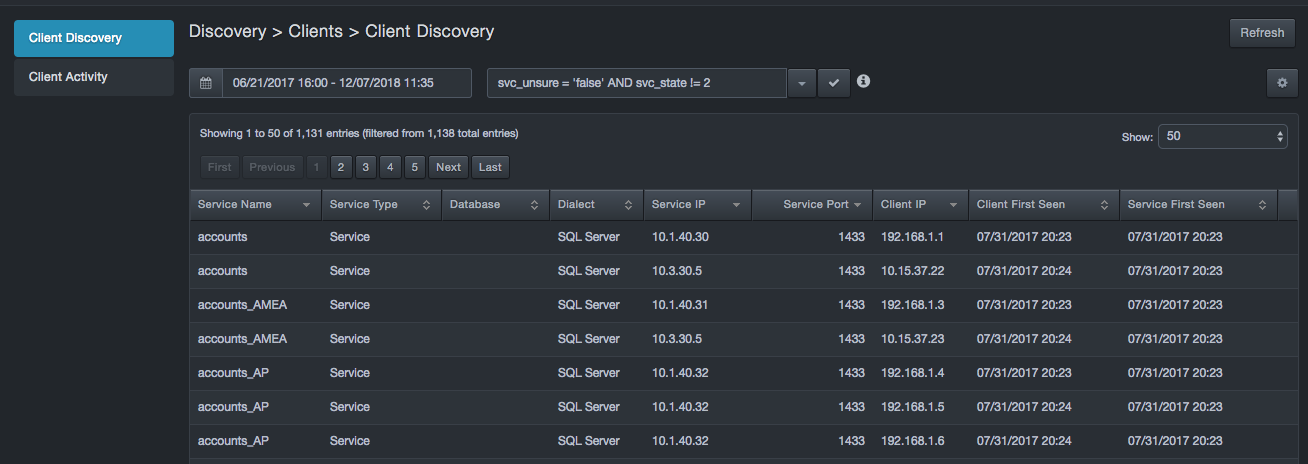Go to the Next page
The image size is (1308, 464).
tap(449, 167)
